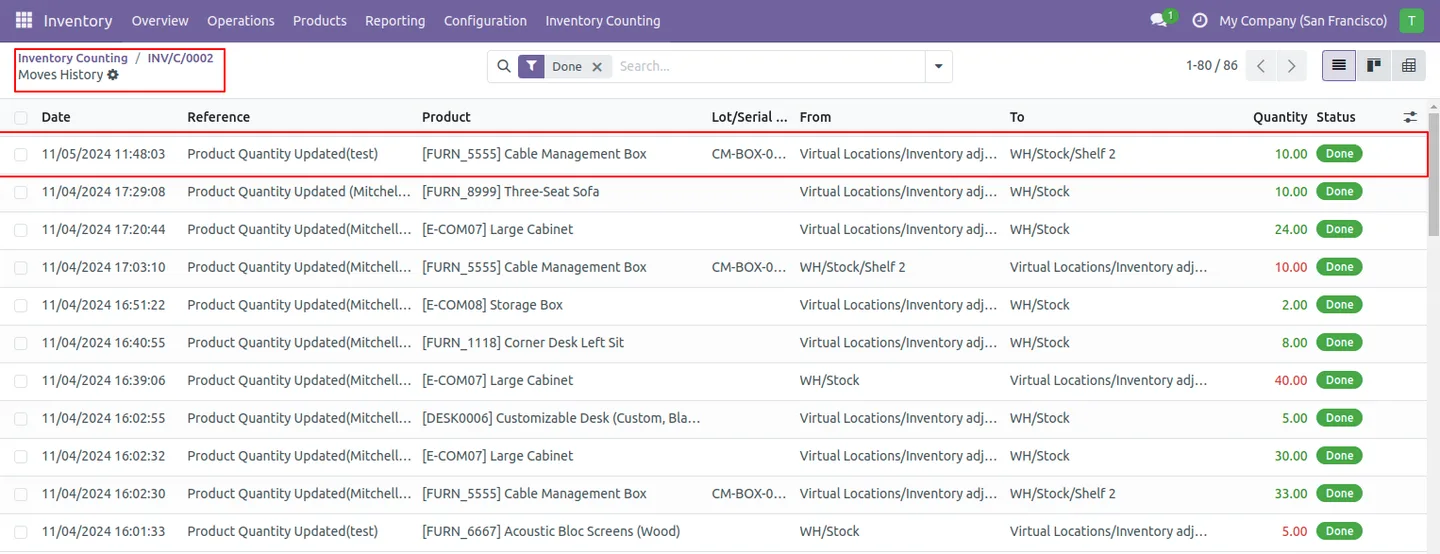The width and height of the screenshot is (1440, 554).
Task: Click the 24.00 quantity value
Action: (1291, 230)
